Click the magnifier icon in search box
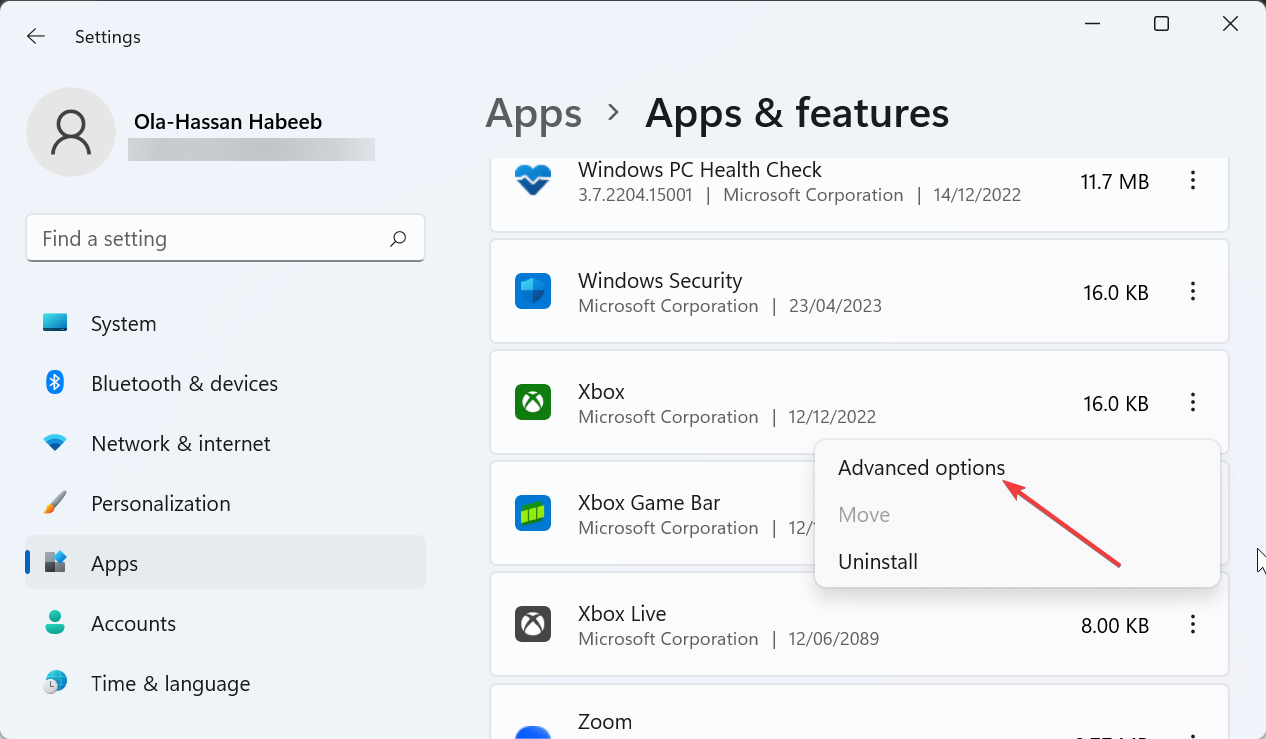 click(398, 238)
